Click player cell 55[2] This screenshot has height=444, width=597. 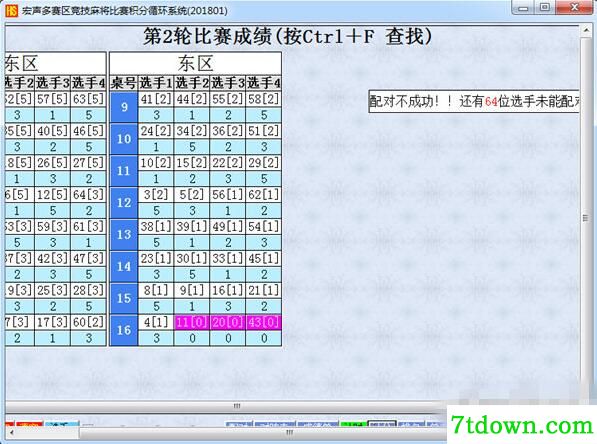(x=228, y=99)
